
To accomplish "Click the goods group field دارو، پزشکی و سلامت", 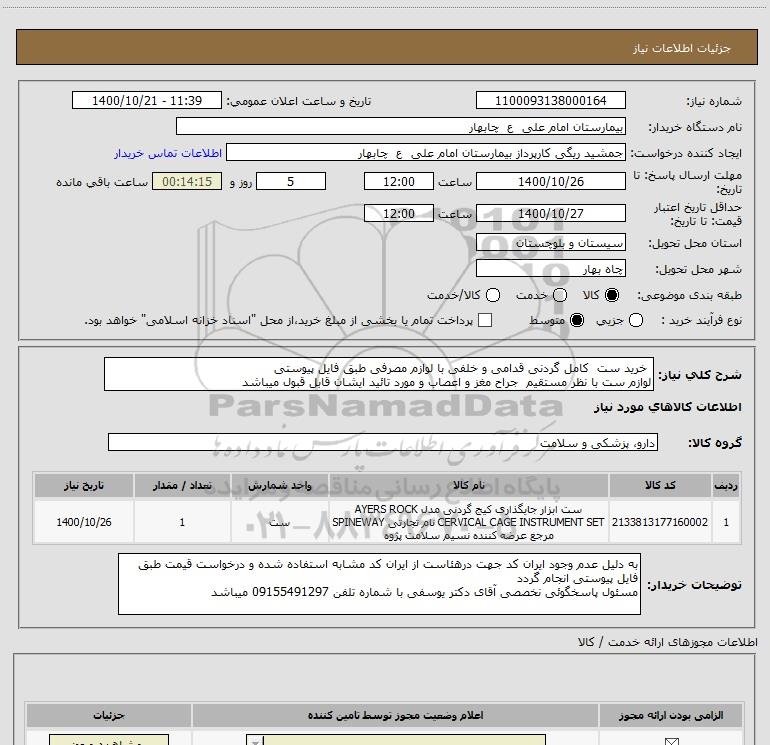I will click(383, 442).
